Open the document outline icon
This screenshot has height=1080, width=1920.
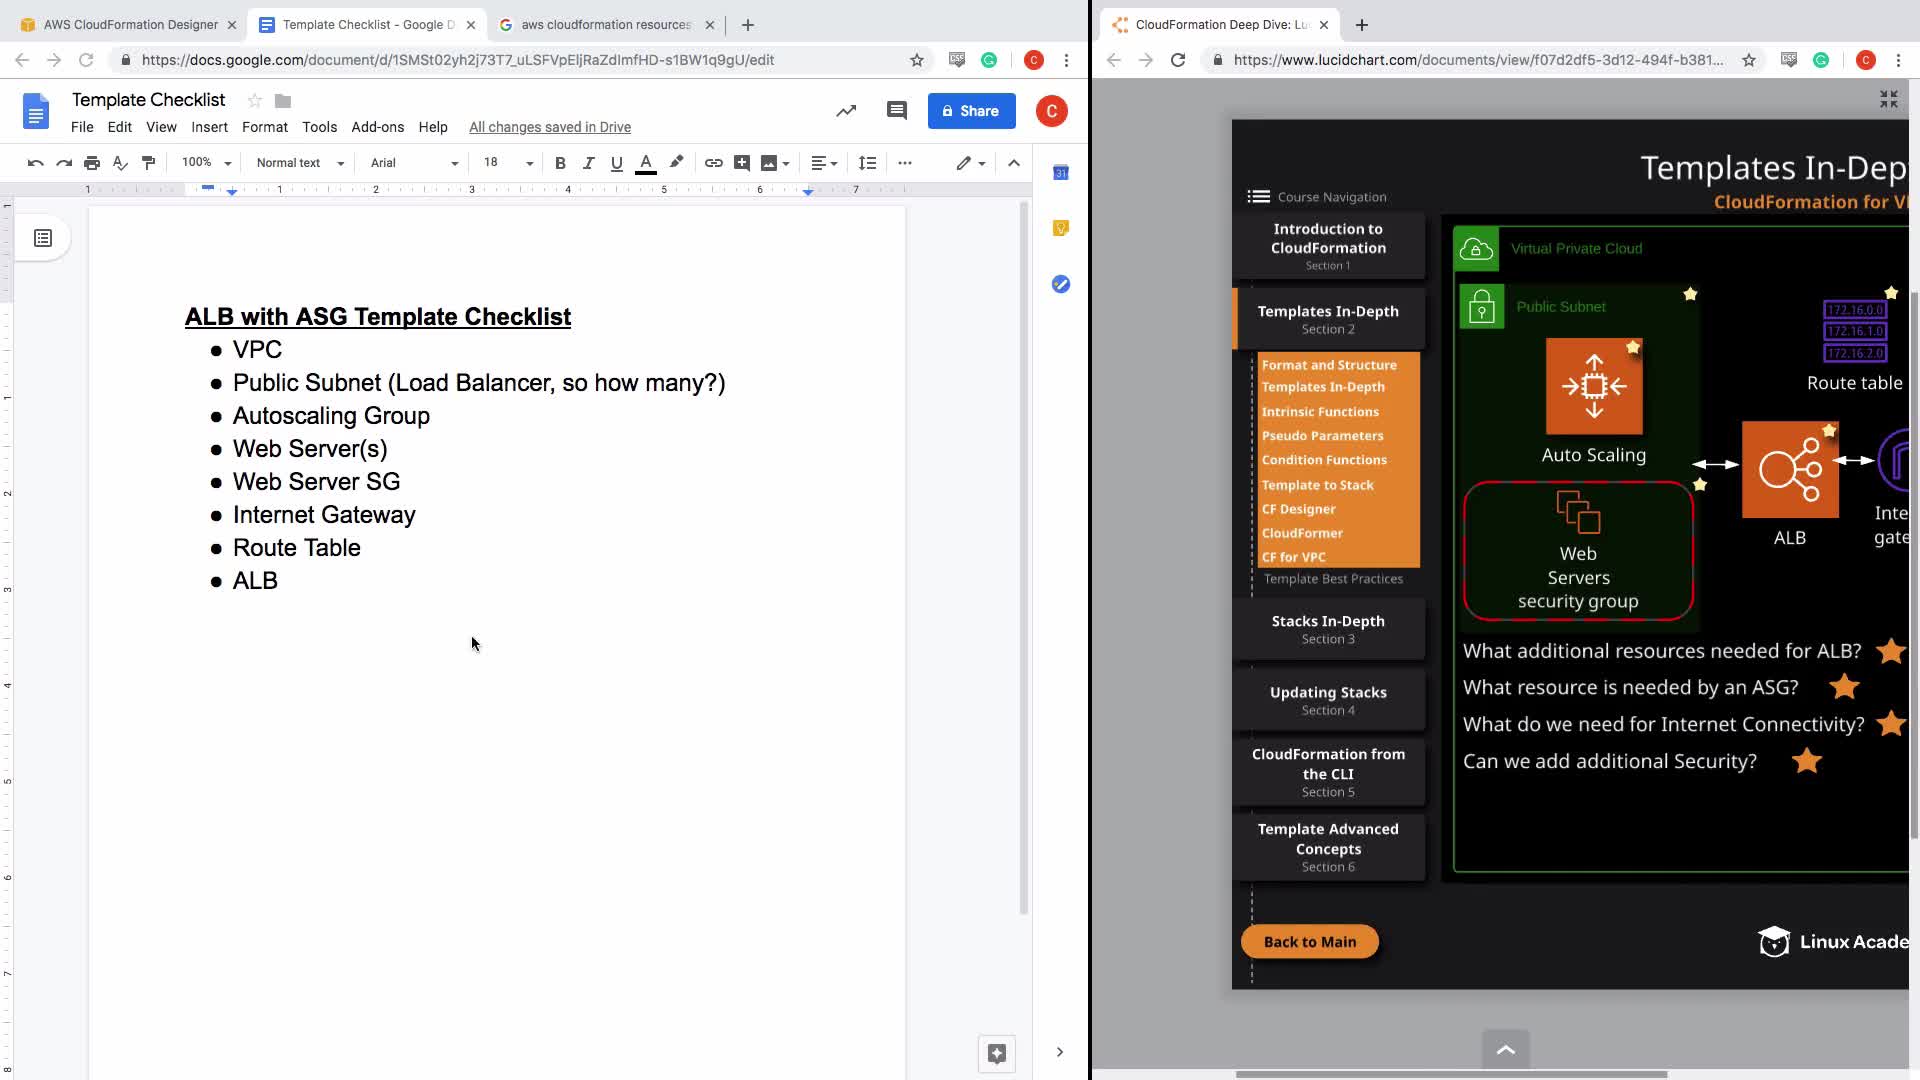point(43,238)
